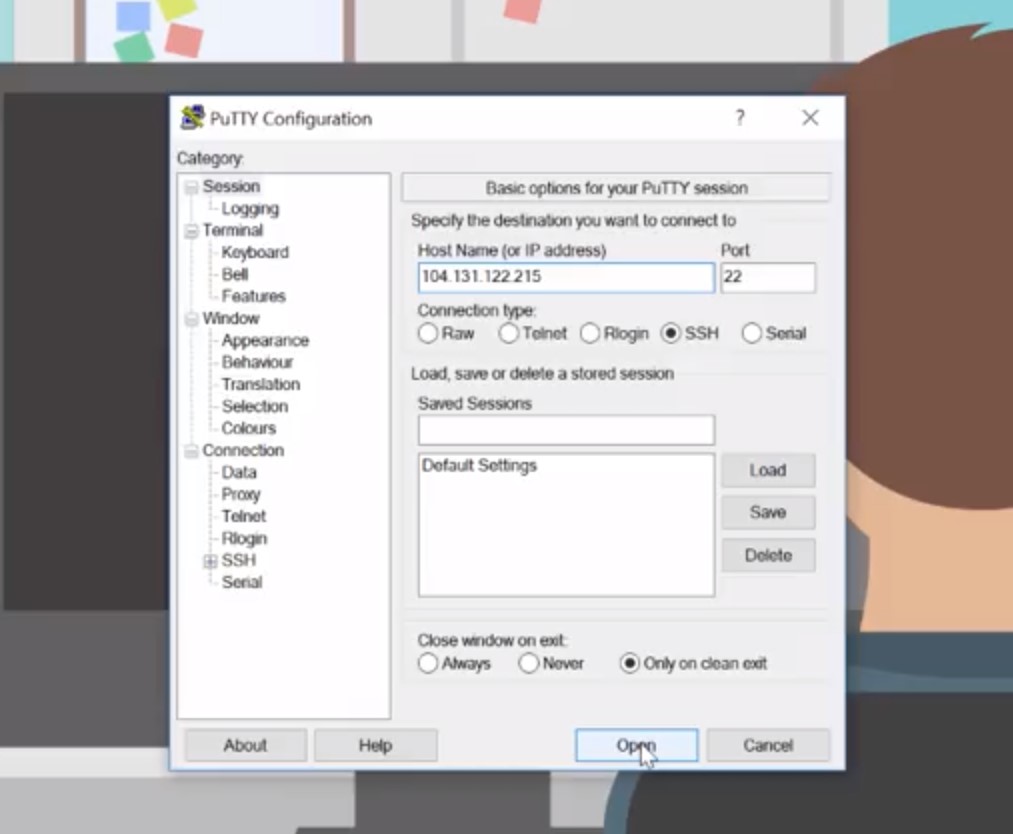Collapse the Terminal tree node
The width and height of the screenshot is (1013, 834).
point(191,231)
